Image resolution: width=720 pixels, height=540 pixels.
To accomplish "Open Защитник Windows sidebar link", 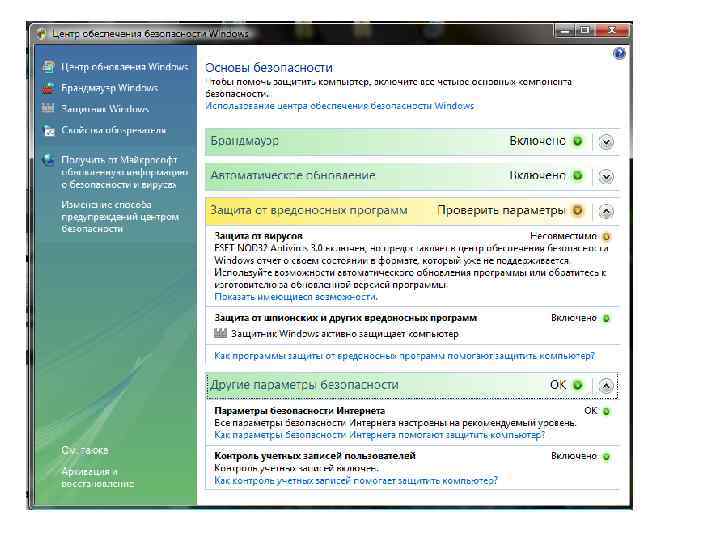I will tap(105, 109).
